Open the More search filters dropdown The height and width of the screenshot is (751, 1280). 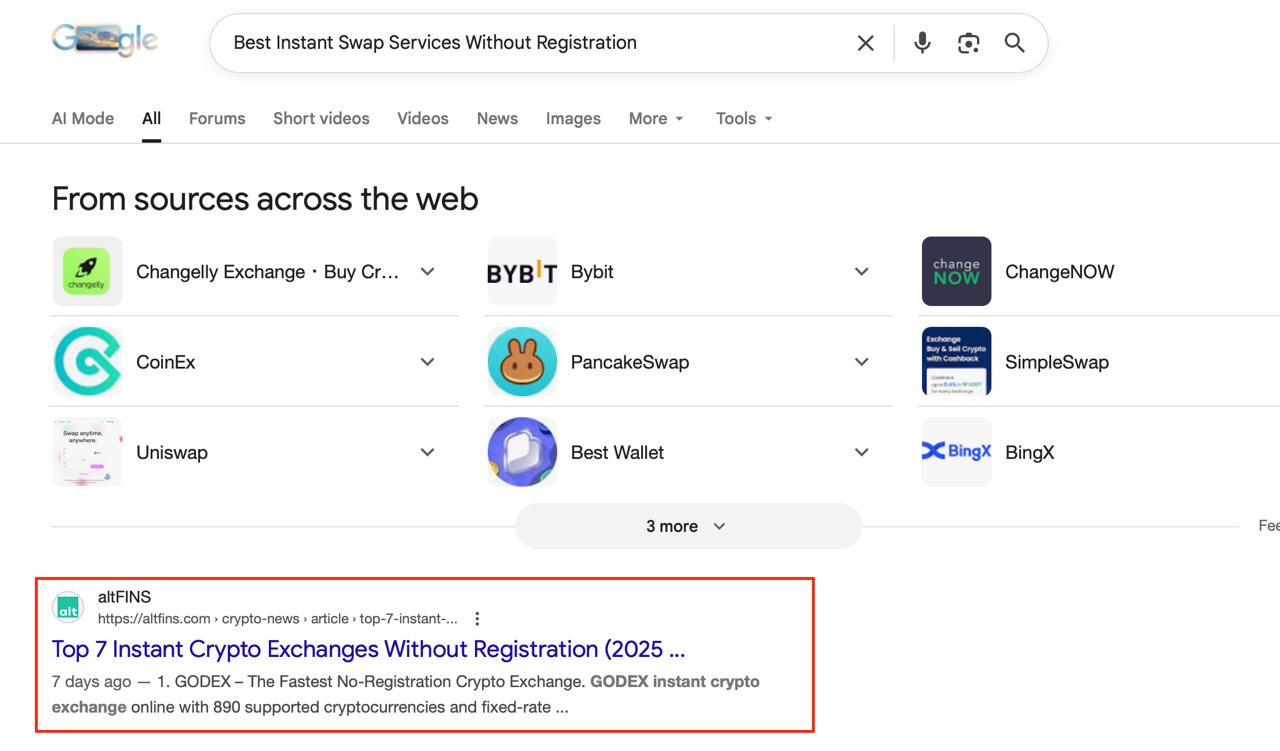point(656,118)
